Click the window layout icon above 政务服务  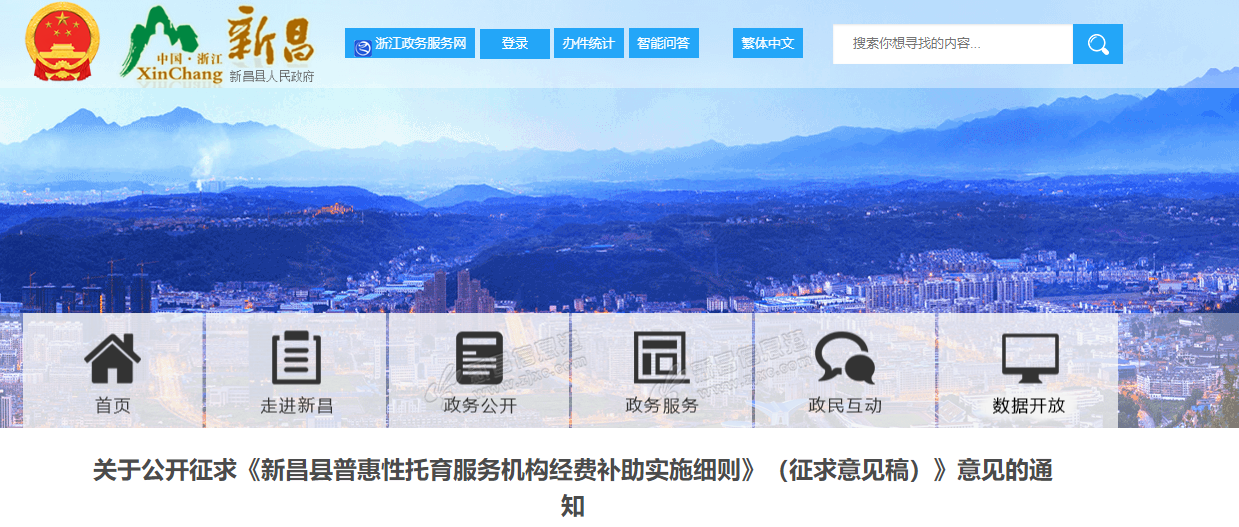click(x=661, y=358)
